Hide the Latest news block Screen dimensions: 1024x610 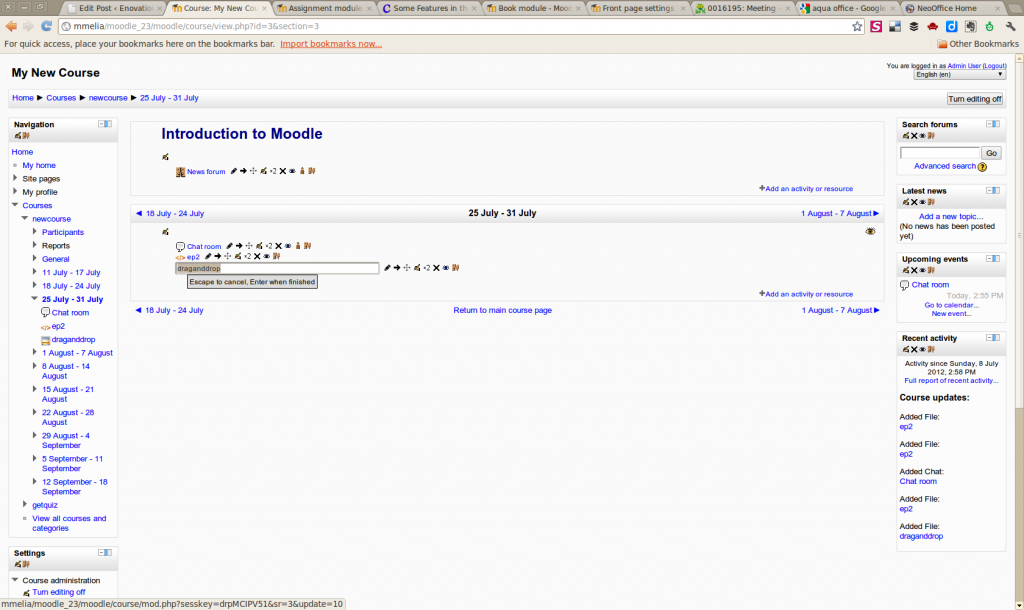tap(923, 202)
